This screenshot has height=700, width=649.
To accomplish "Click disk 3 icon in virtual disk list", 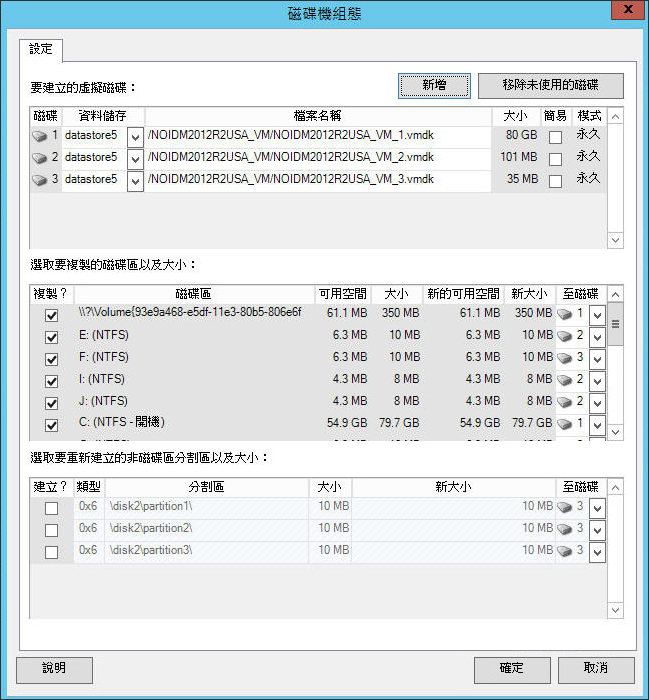I will point(40,180).
